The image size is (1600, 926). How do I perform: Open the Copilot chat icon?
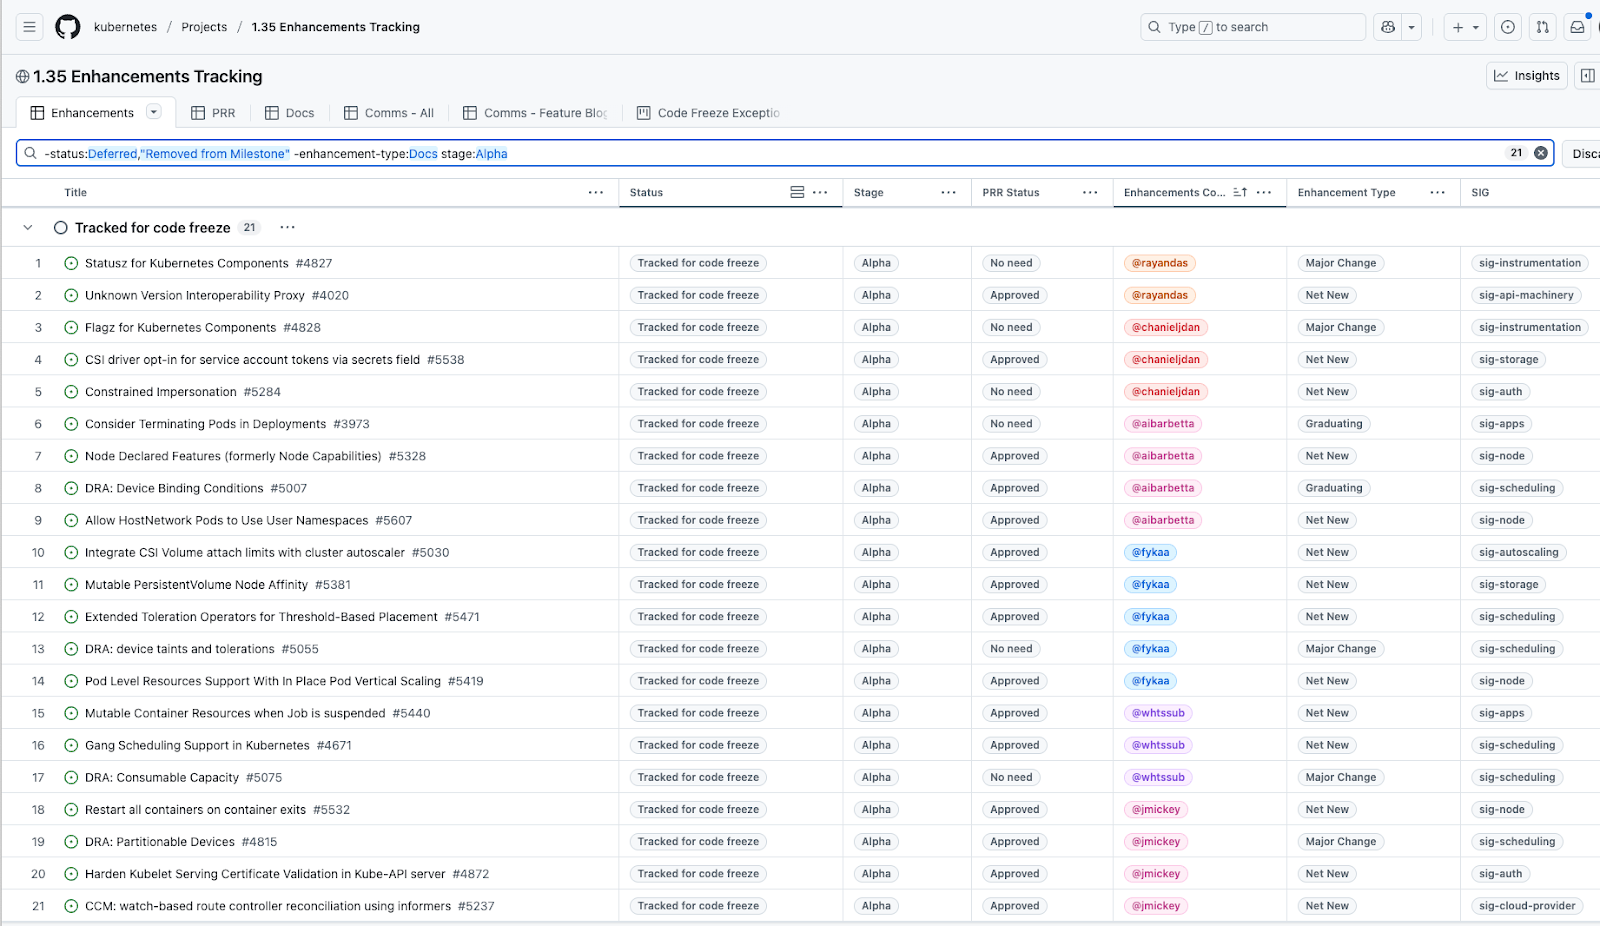click(1388, 27)
